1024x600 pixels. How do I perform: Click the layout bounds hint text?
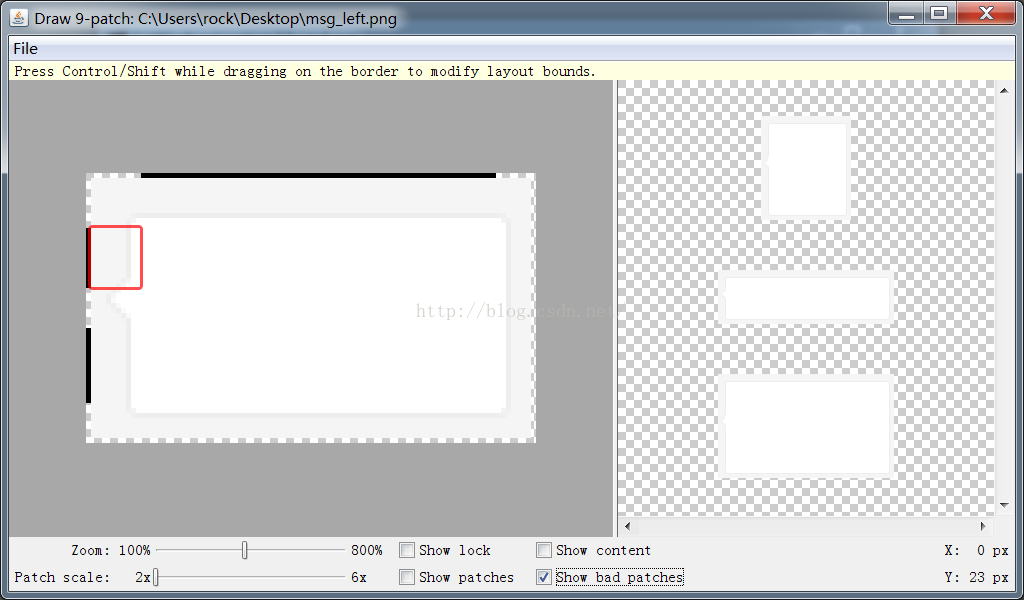coord(305,71)
